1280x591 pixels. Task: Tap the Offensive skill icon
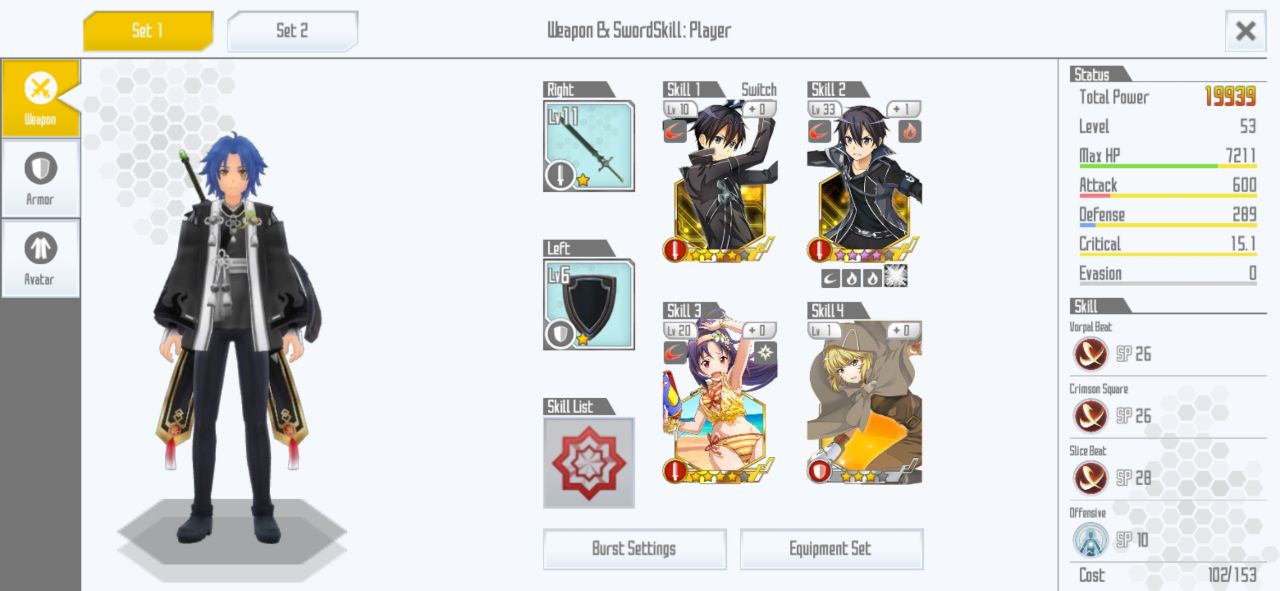[x=1090, y=540]
